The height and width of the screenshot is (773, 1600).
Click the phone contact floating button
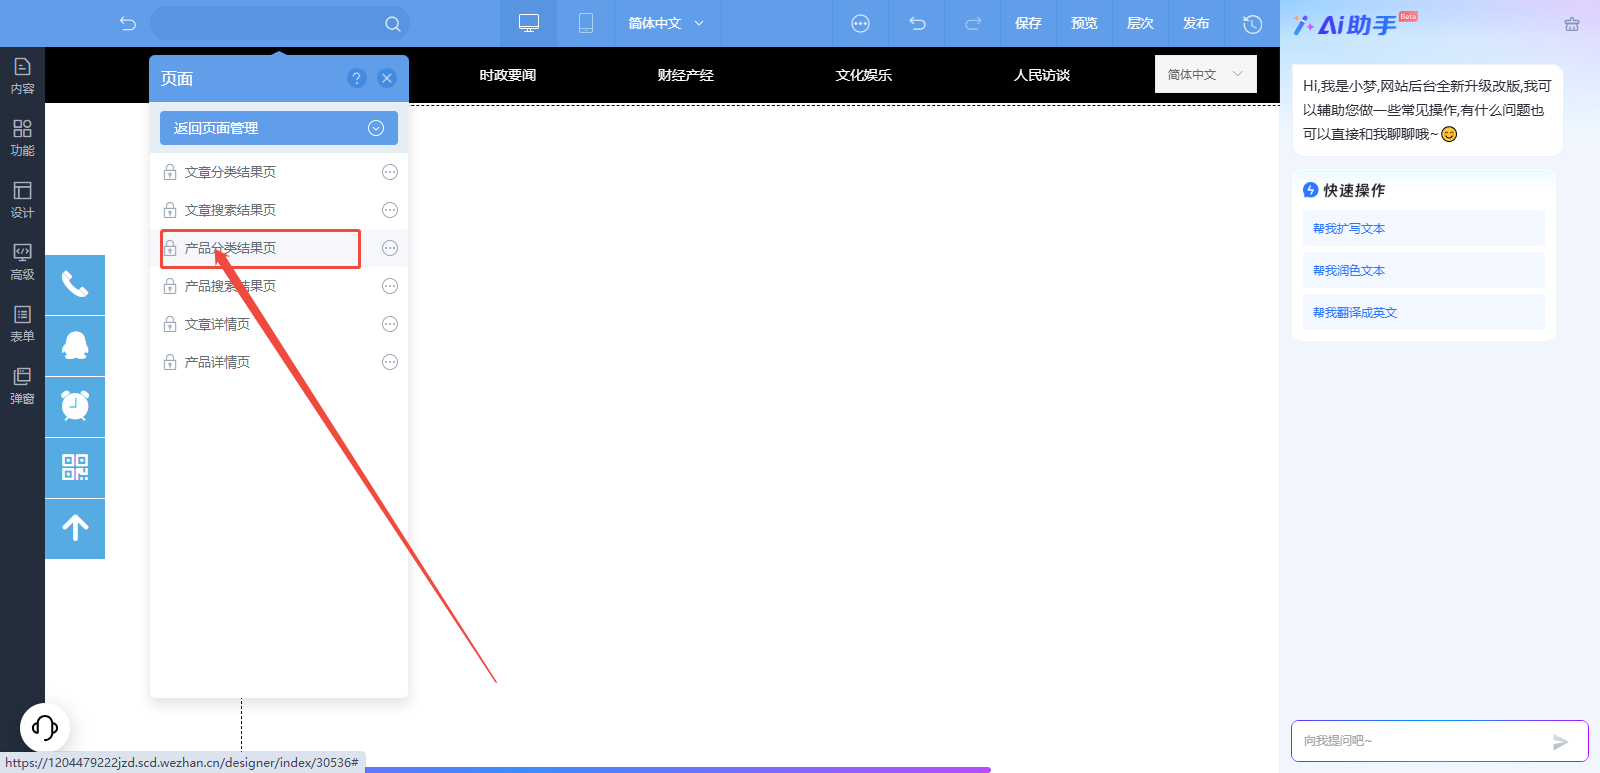pyautogui.click(x=75, y=285)
